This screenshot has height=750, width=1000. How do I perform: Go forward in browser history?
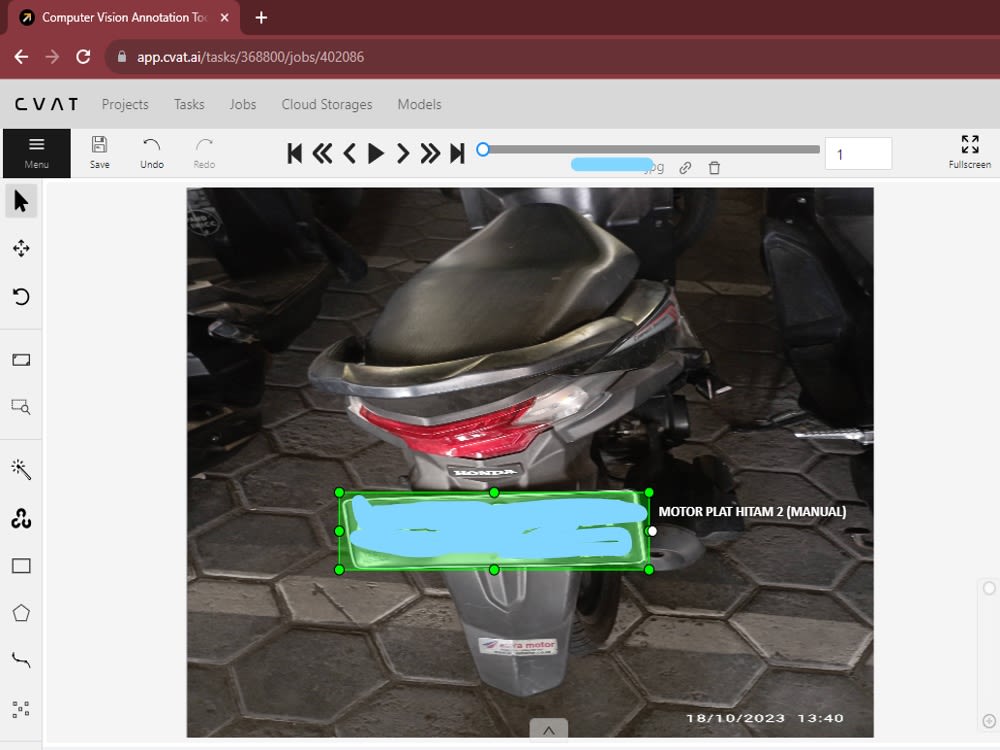[x=52, y=57]
